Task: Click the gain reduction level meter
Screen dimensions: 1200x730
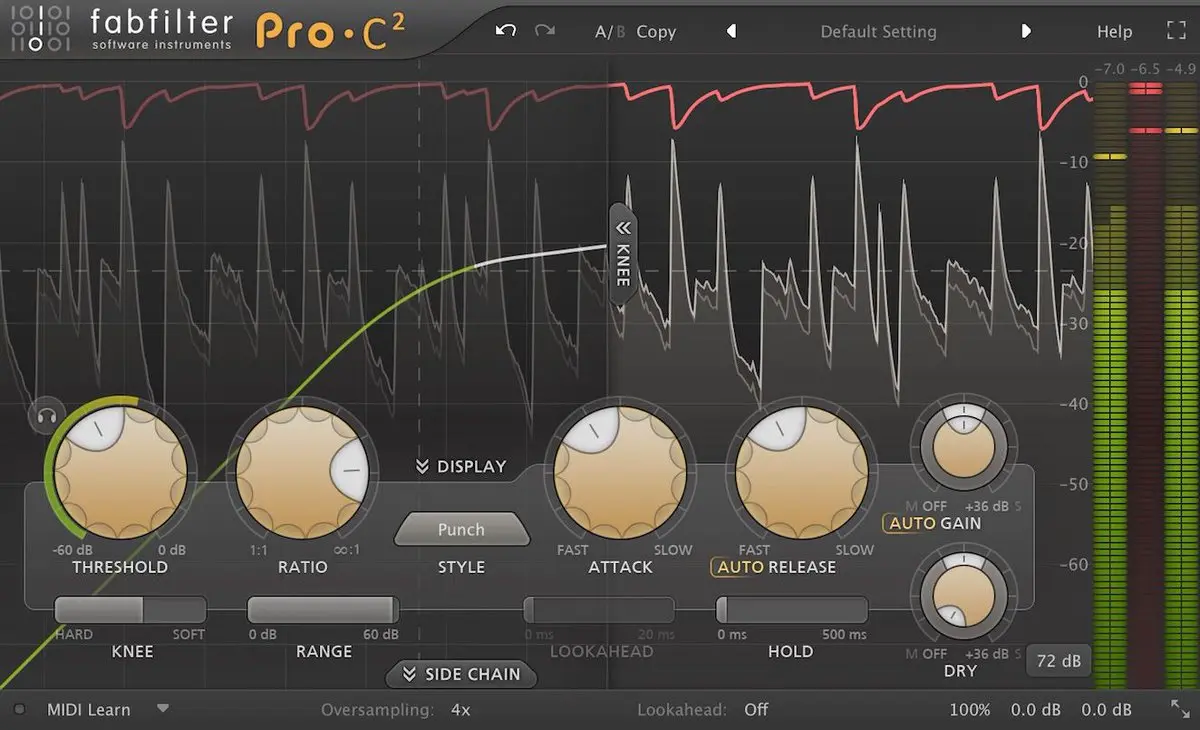Action: tap(1146, 387)
